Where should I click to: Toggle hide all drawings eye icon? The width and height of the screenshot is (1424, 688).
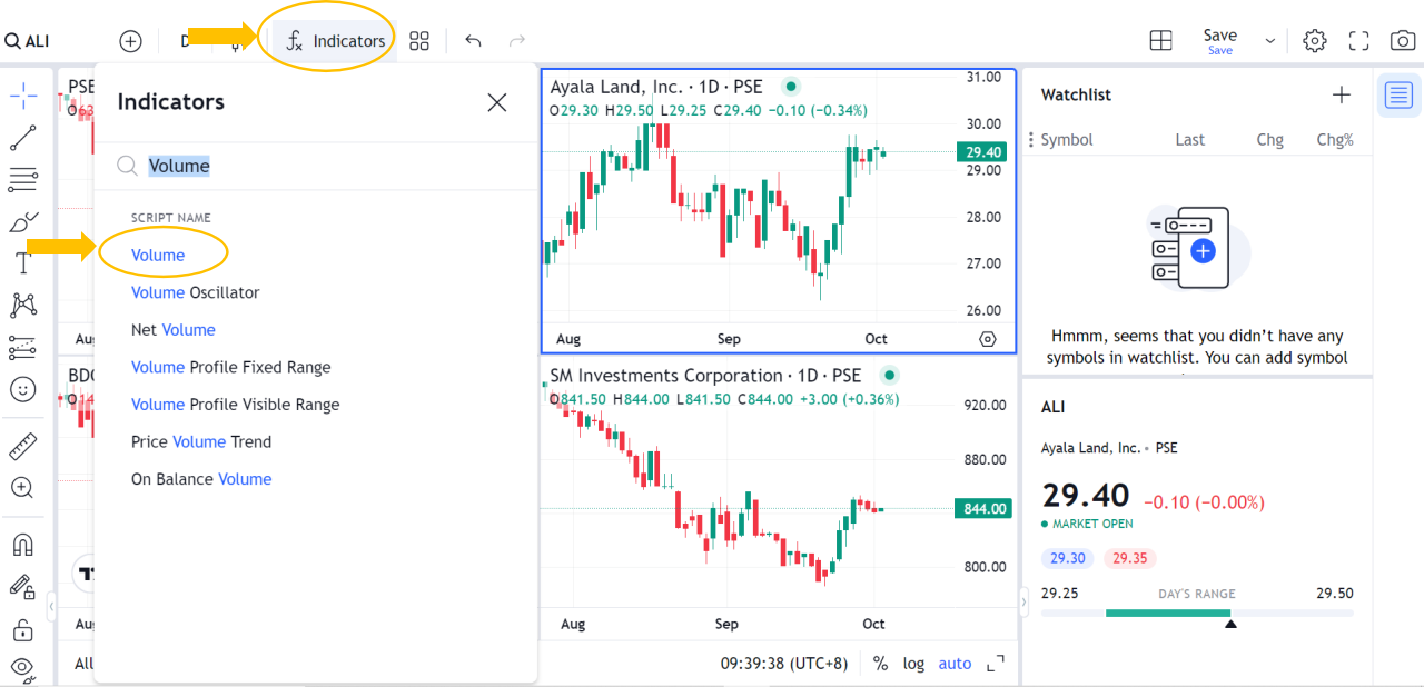[23, 668]
